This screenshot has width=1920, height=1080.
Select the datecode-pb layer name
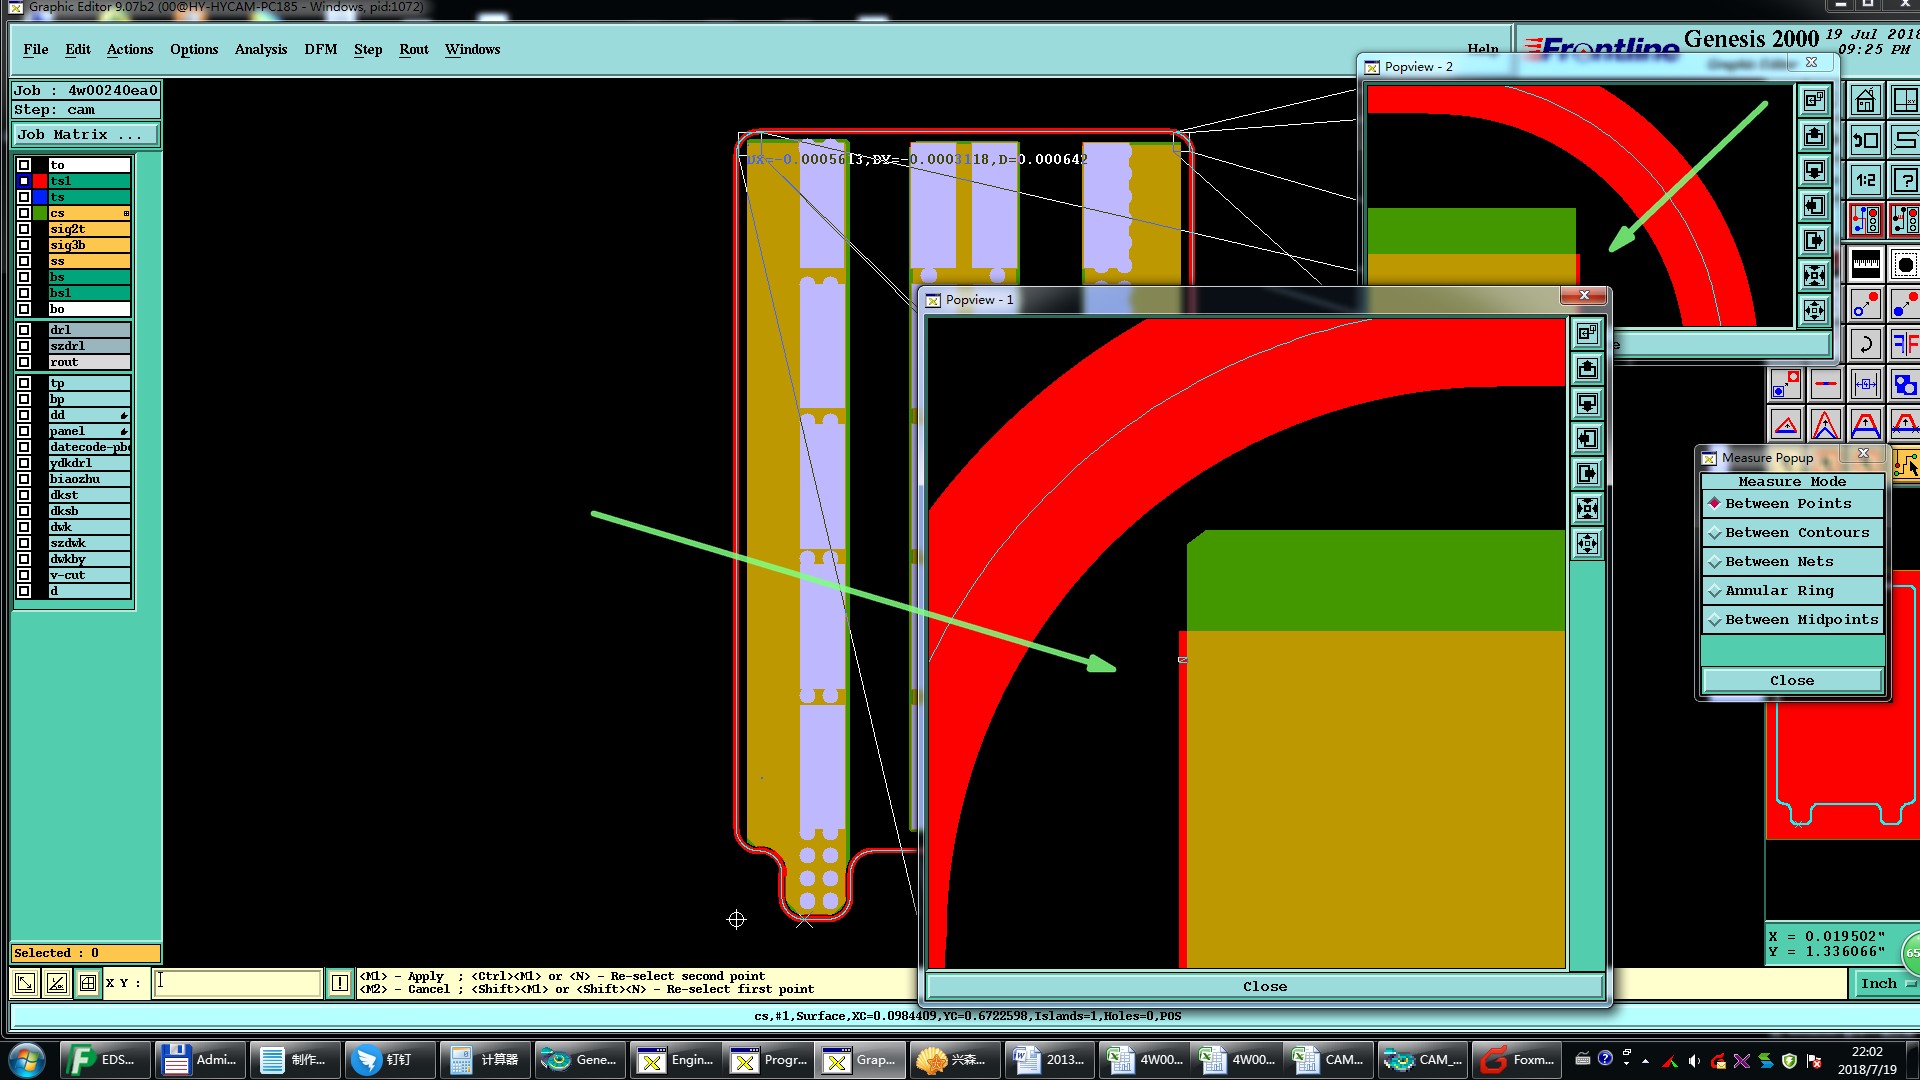tap(89, 447)
